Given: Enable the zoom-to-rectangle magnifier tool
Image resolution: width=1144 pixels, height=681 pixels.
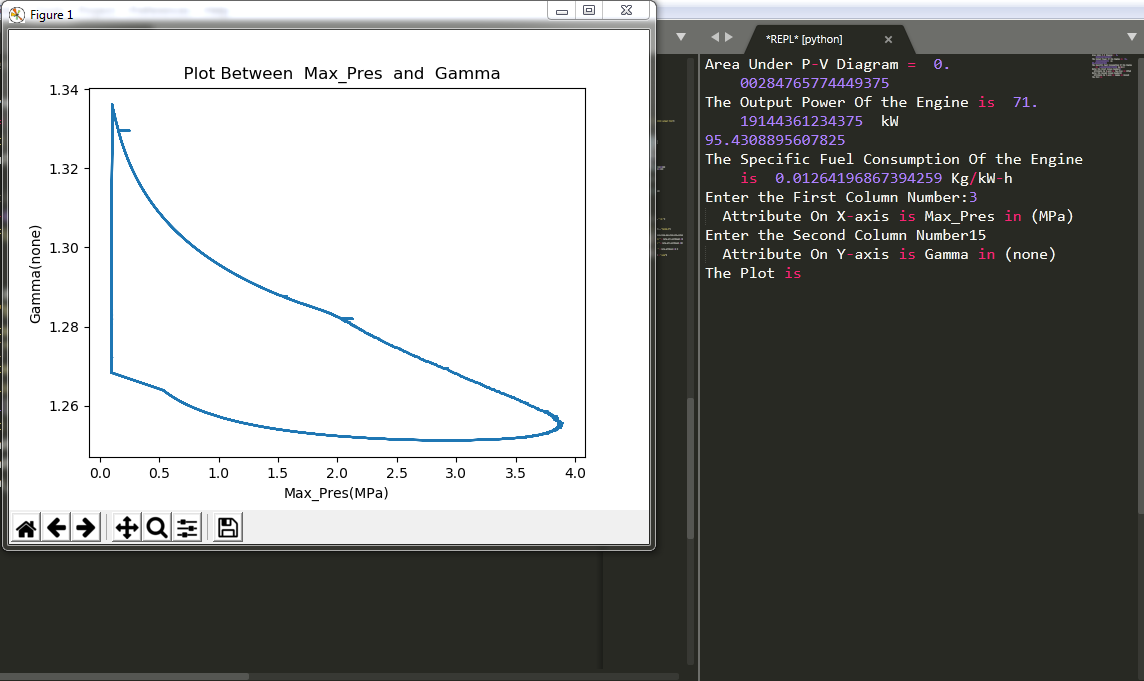Looking at the screenshot, I should (156, 527).
